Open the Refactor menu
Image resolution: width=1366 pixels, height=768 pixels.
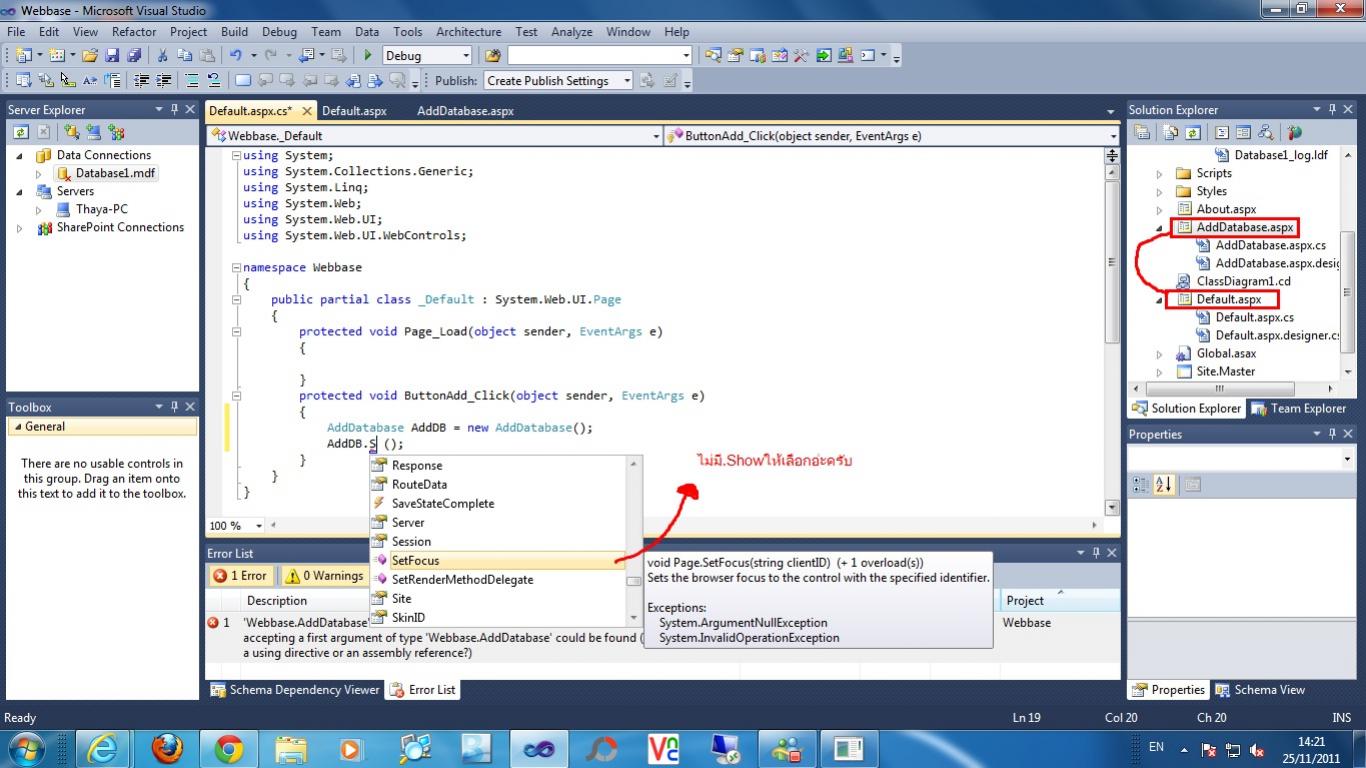click(134, 32)
